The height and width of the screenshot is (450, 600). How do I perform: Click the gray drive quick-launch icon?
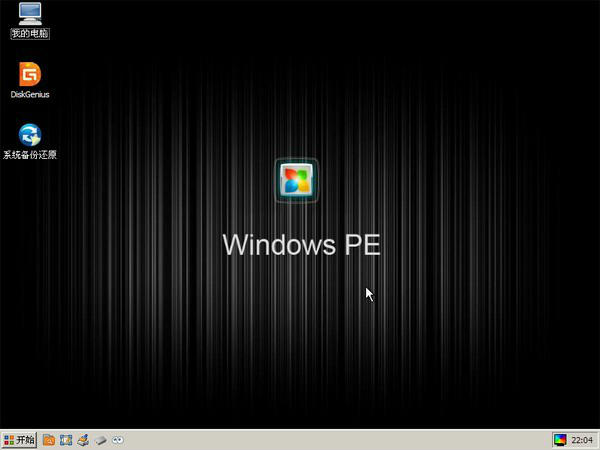click(101, 440)
